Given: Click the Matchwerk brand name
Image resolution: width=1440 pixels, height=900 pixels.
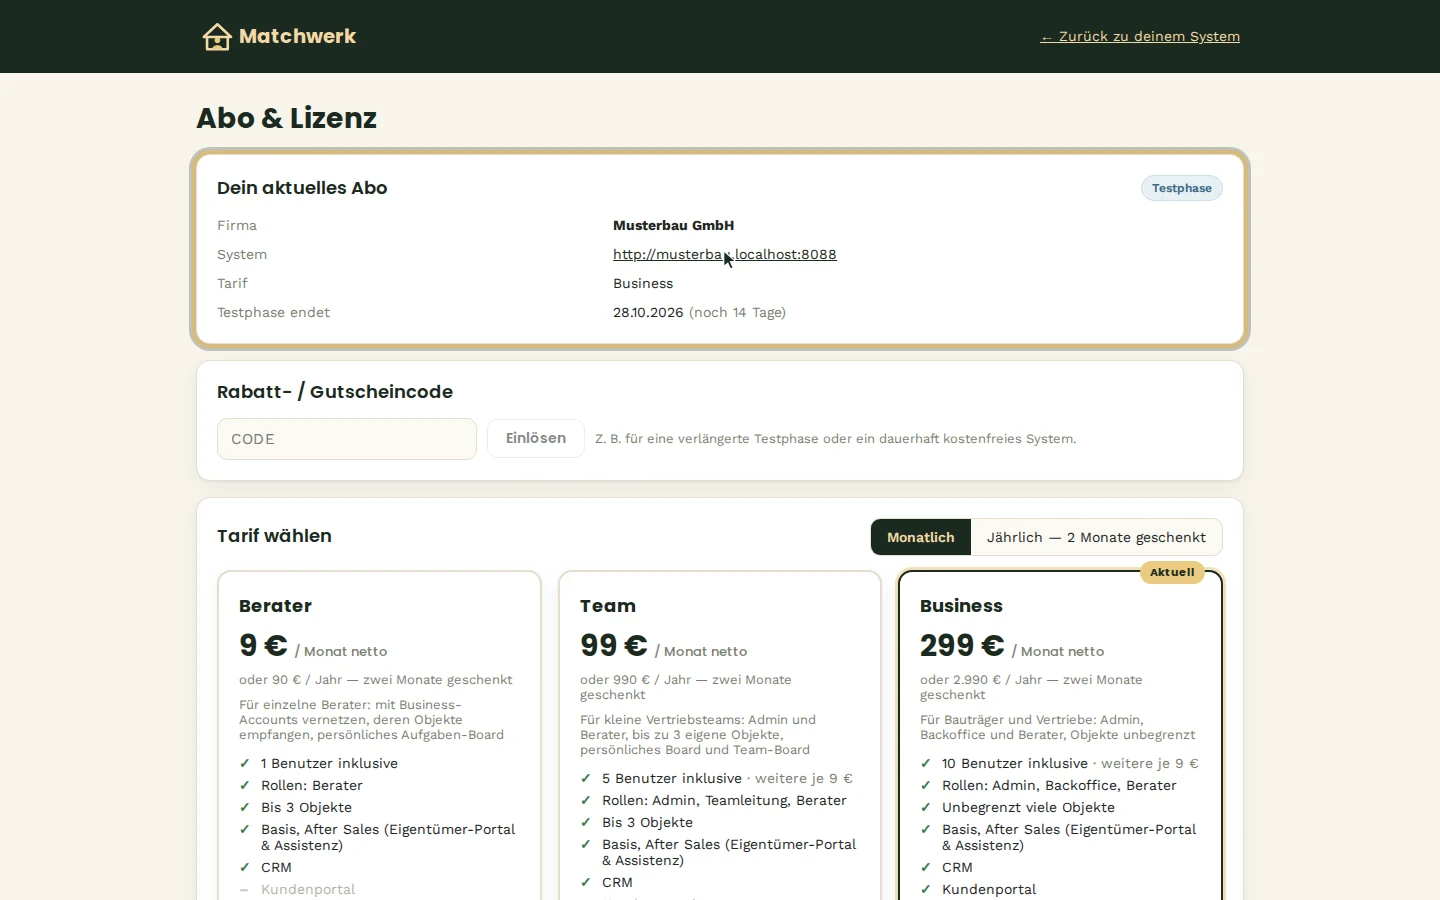Looking at the screenshot, I should coord(297,37).
